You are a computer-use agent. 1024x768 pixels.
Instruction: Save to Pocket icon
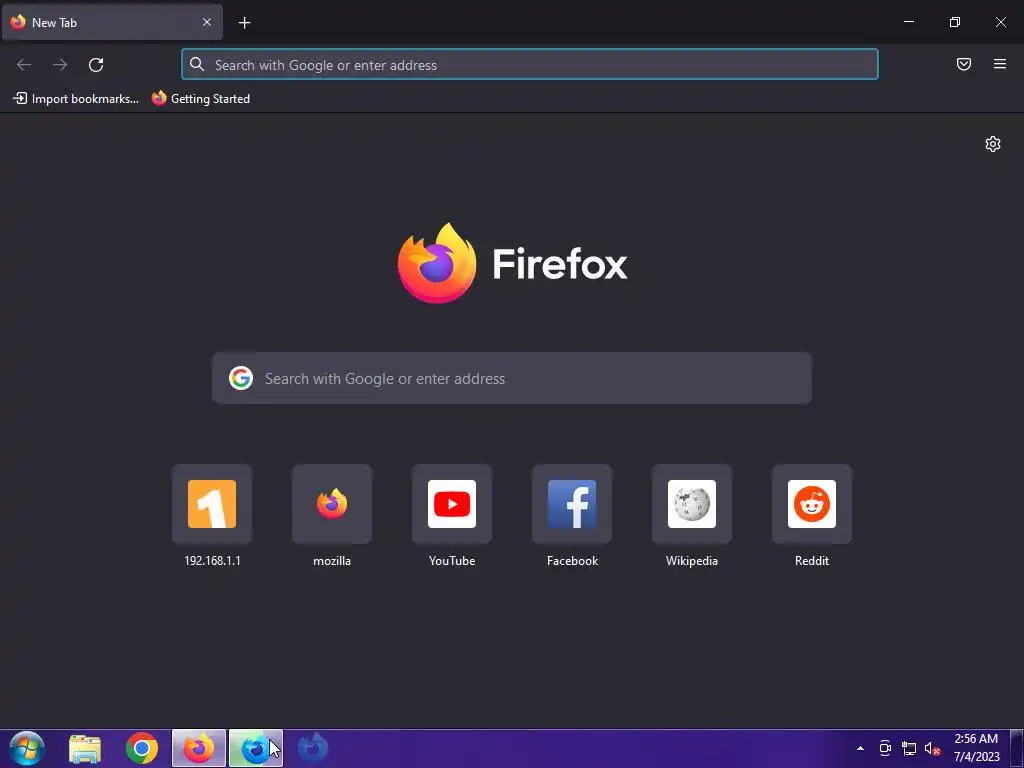pyautogui.click(x=964, y=64)
